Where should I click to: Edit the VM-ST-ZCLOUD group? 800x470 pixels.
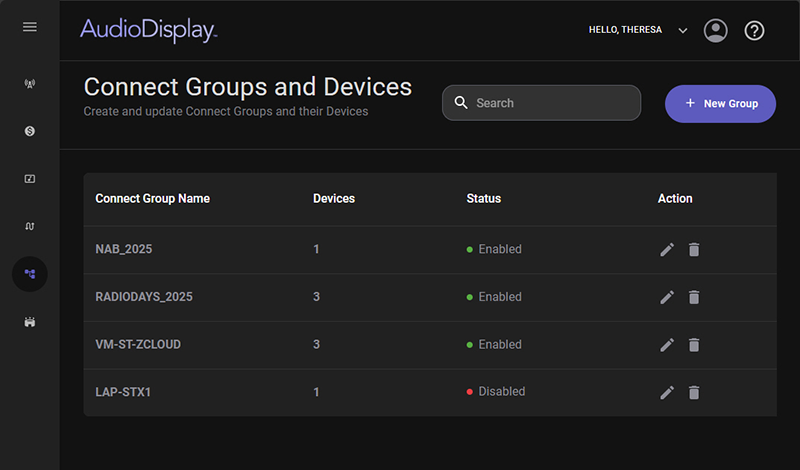[667, 345]
